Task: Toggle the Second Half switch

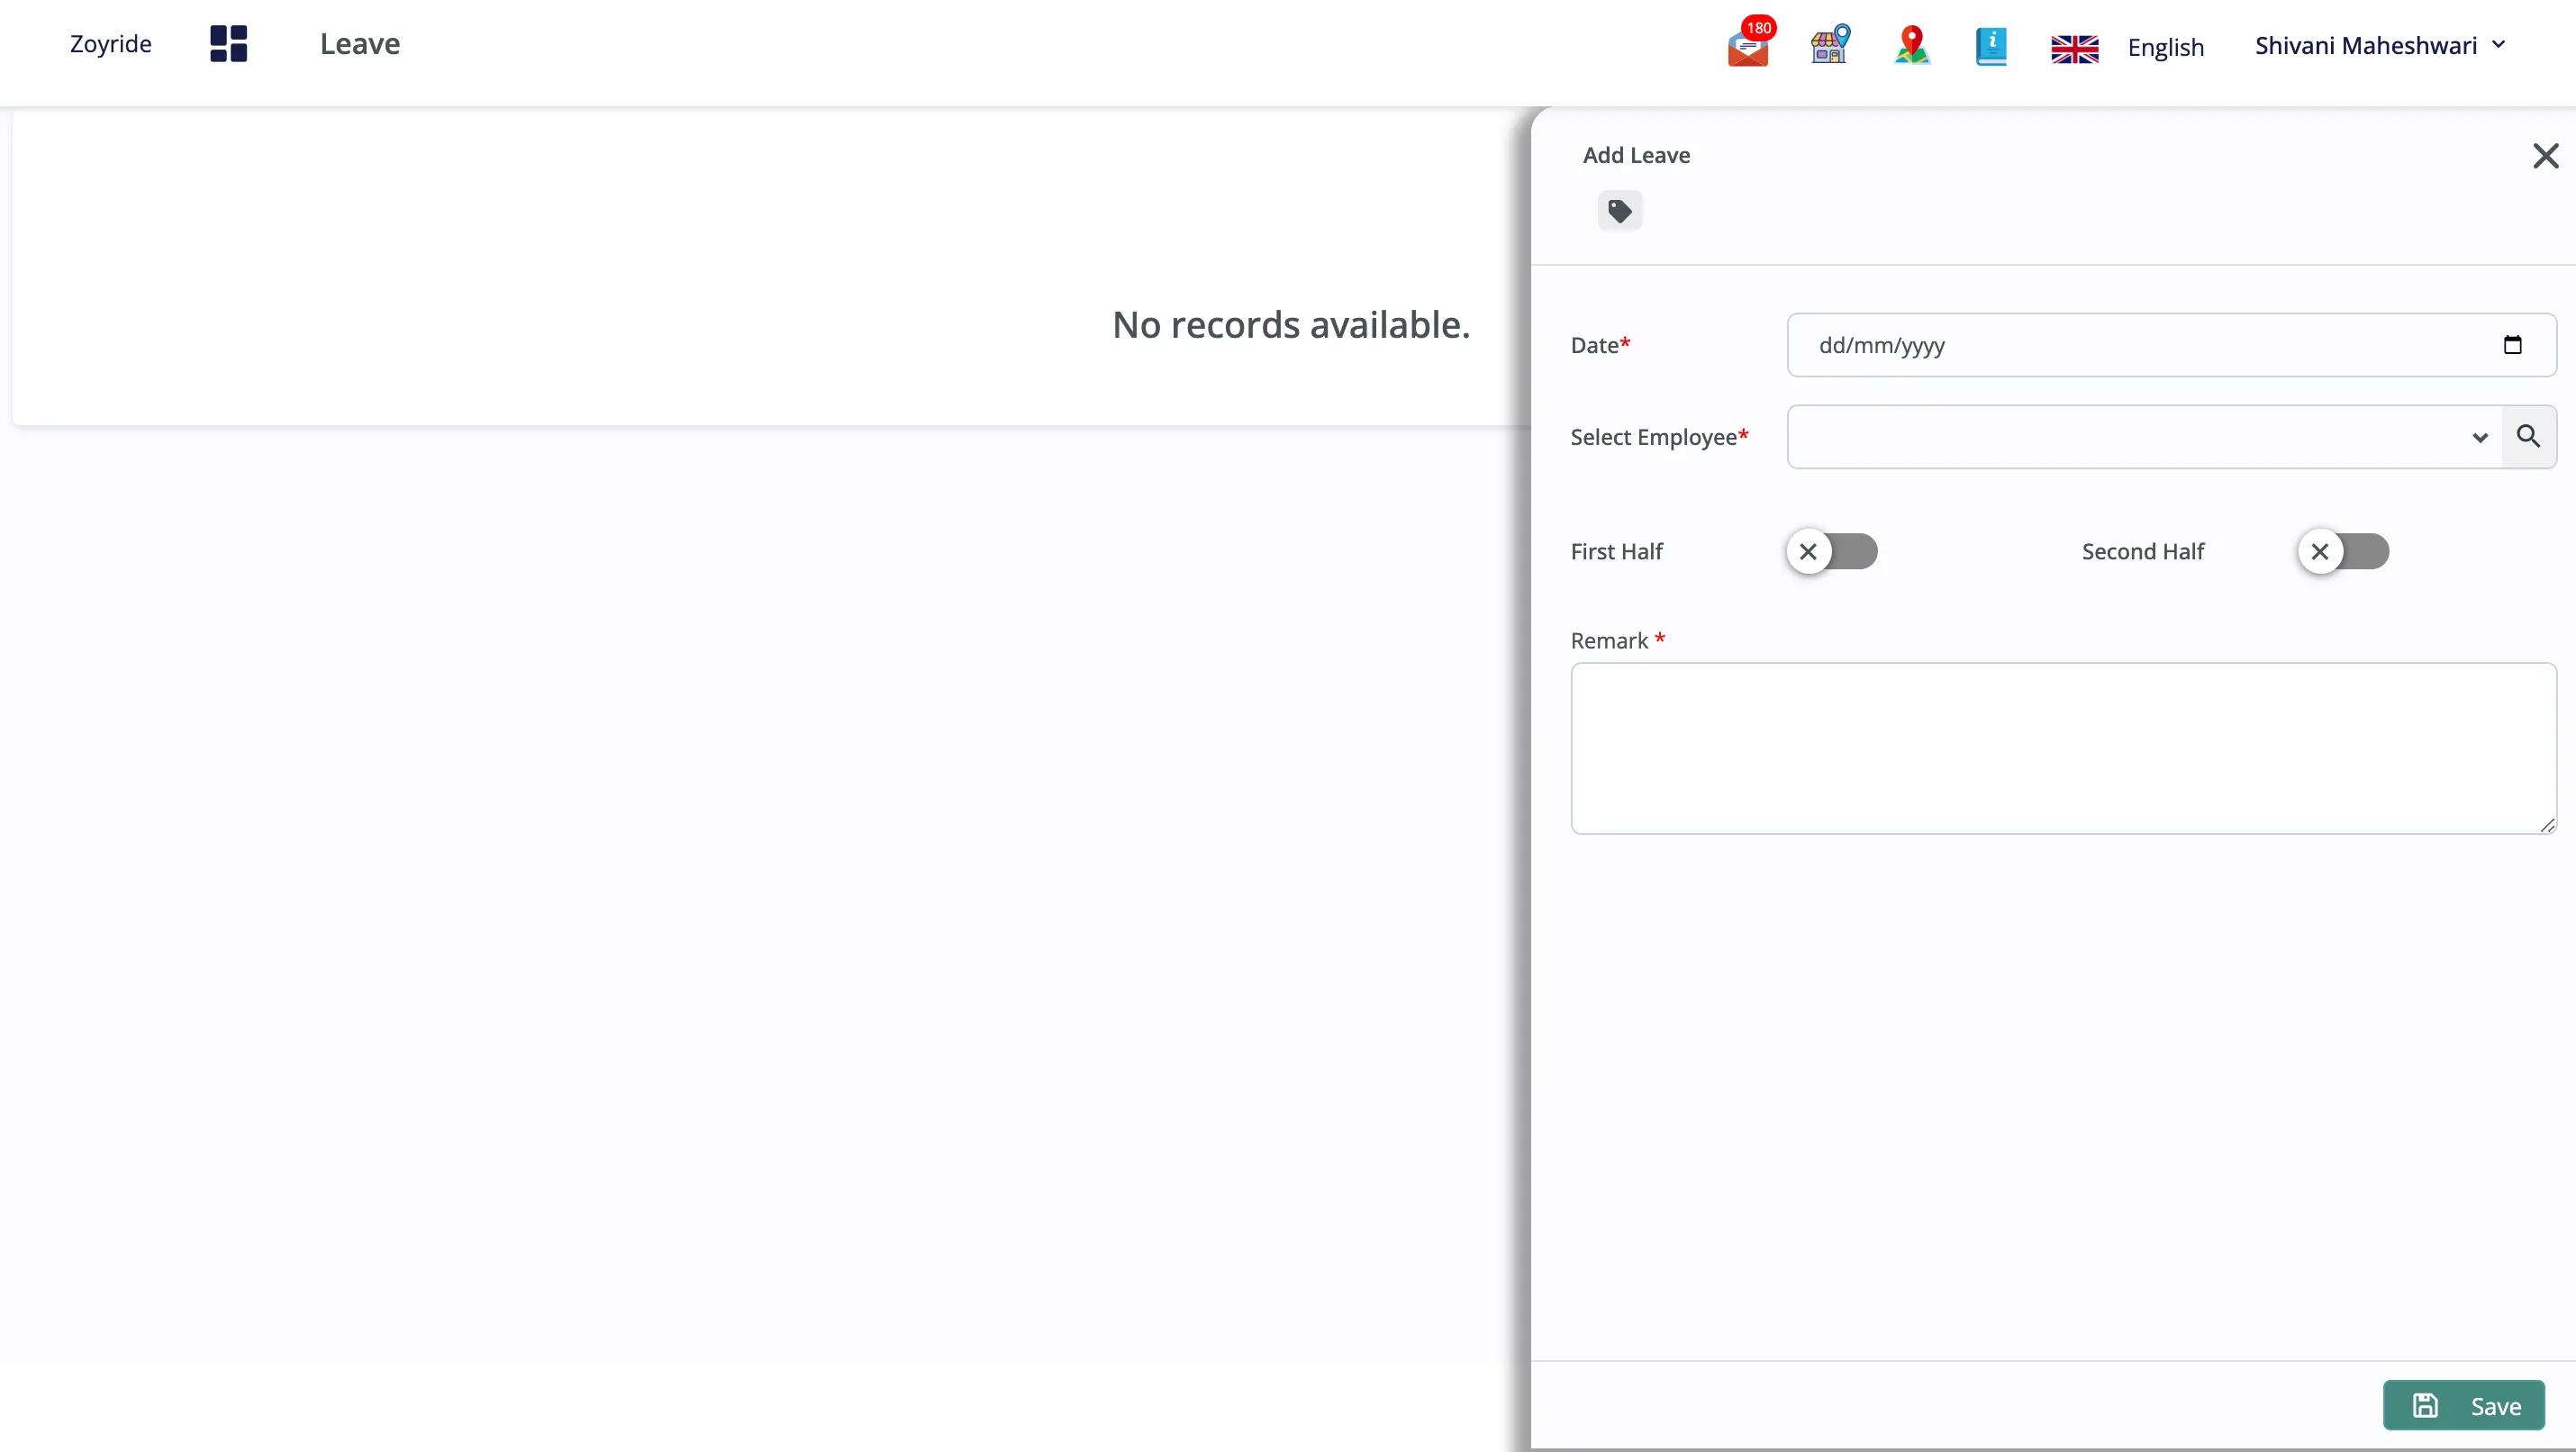Action: click(x=2343, y=551)
